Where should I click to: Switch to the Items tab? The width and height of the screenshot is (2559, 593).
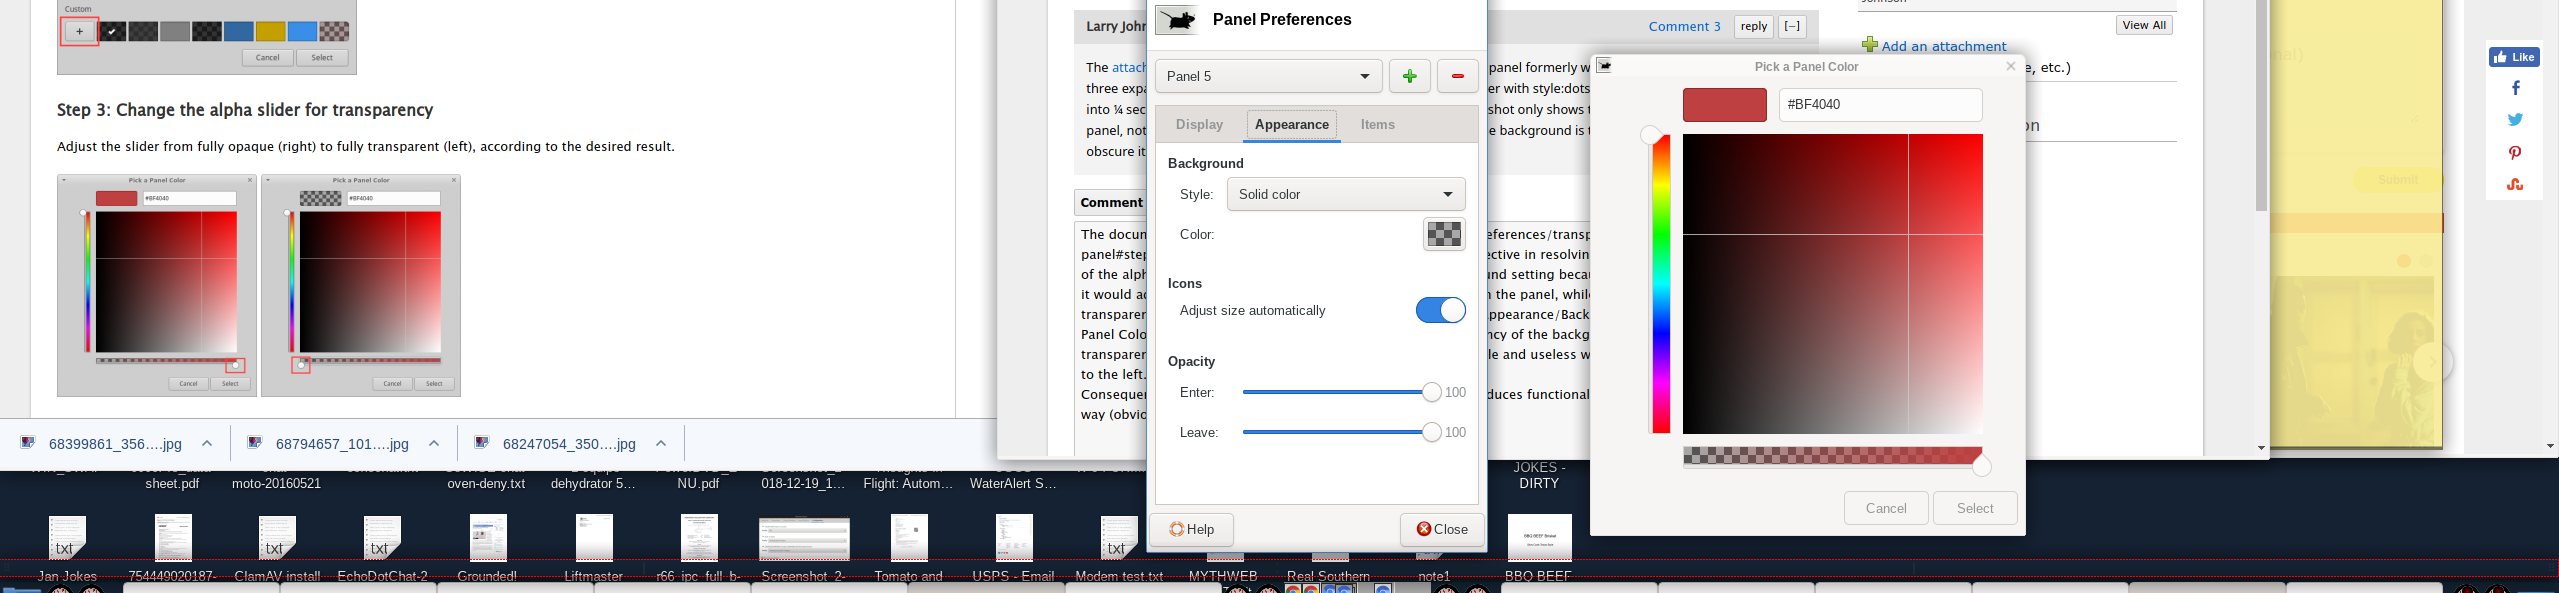[x=1377, y=125]
